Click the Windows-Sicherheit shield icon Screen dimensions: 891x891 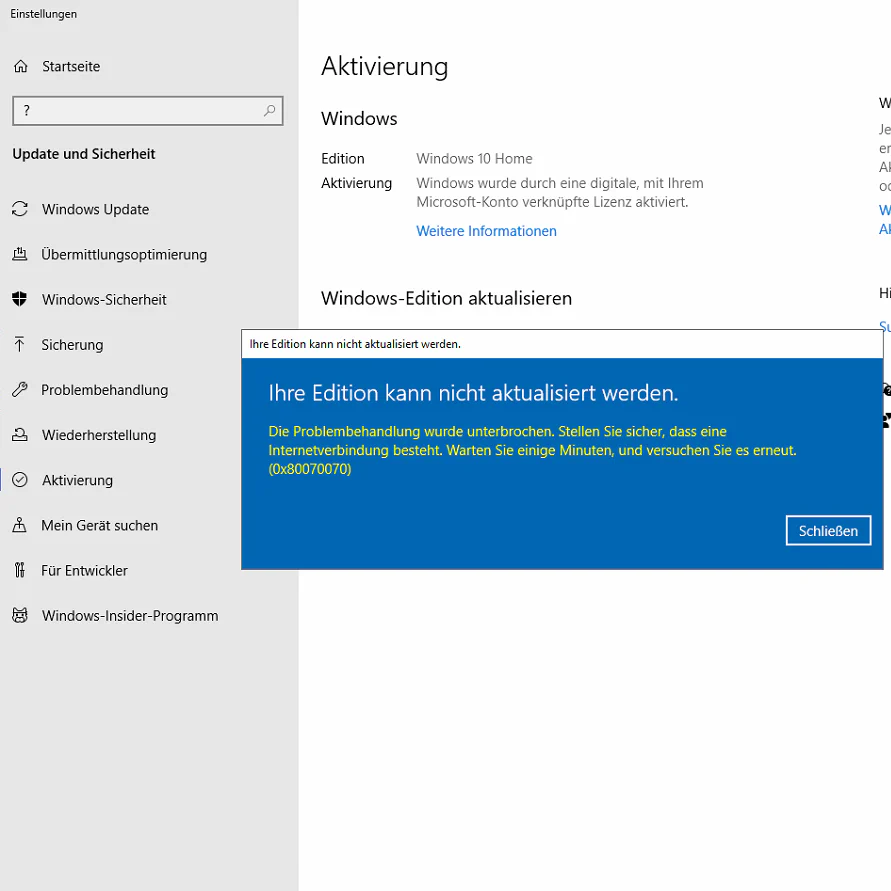(20, 299)
